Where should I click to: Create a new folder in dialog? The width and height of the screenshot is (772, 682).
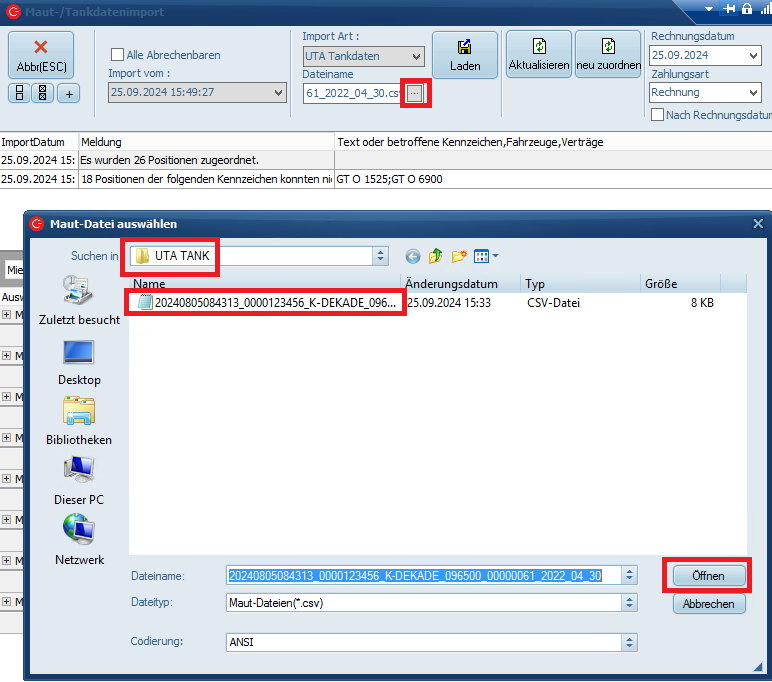[x=459, y=256]
